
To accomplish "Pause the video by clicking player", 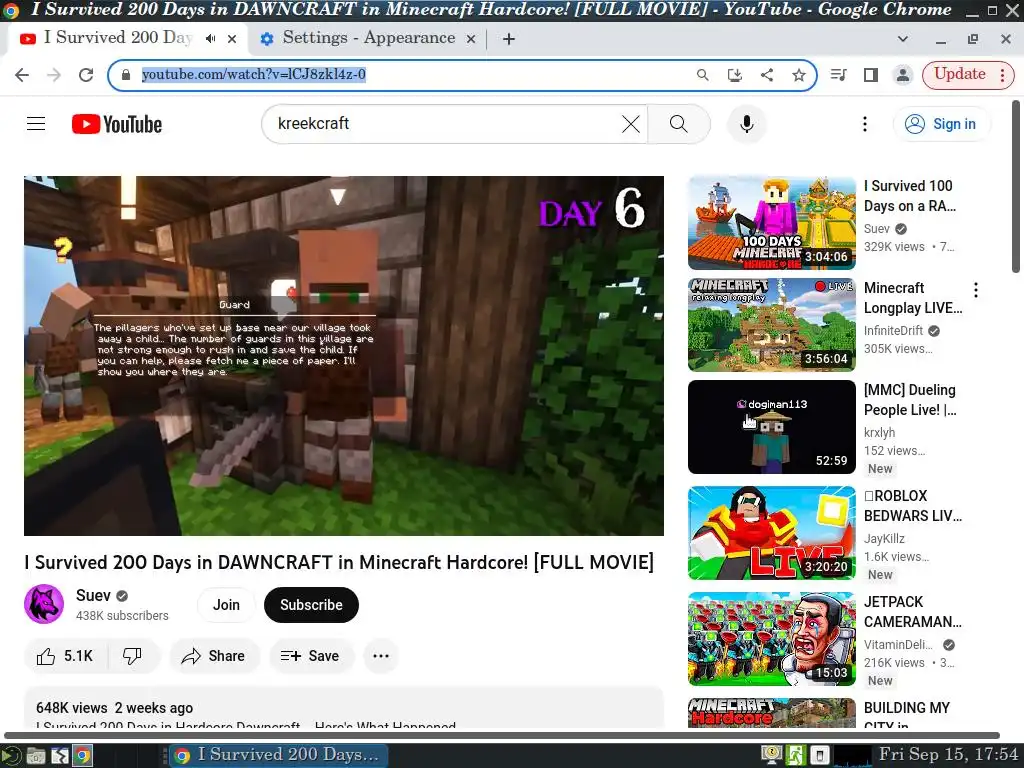I will tap(344, 356).
